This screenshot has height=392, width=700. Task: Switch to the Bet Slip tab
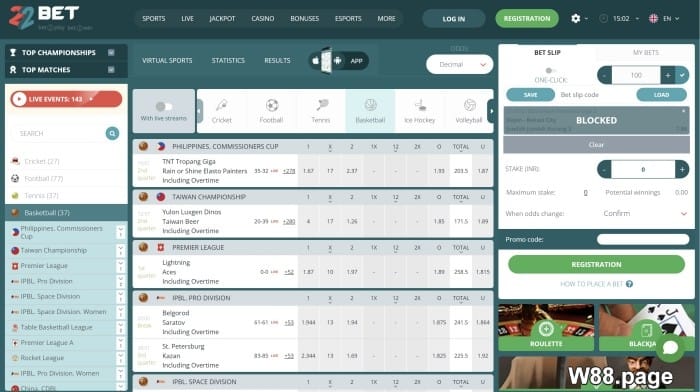click(547, 53)
